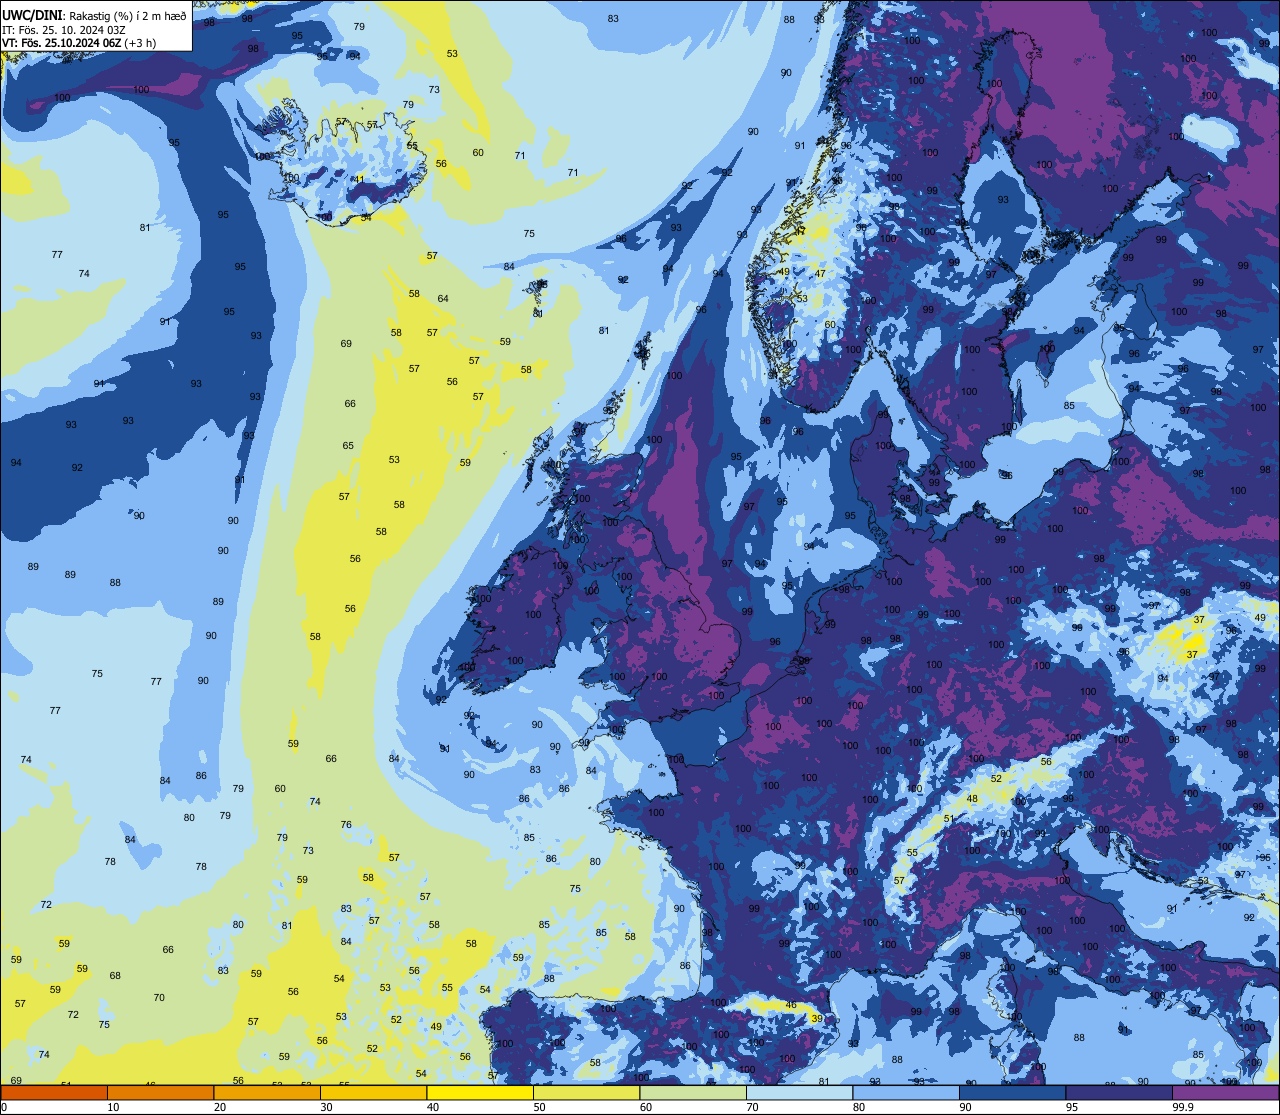The width and height of the screenshot is (1280, 1115).
Task: Click the '51' humidity value over the Alps
Action: click(x=949, y=818)
